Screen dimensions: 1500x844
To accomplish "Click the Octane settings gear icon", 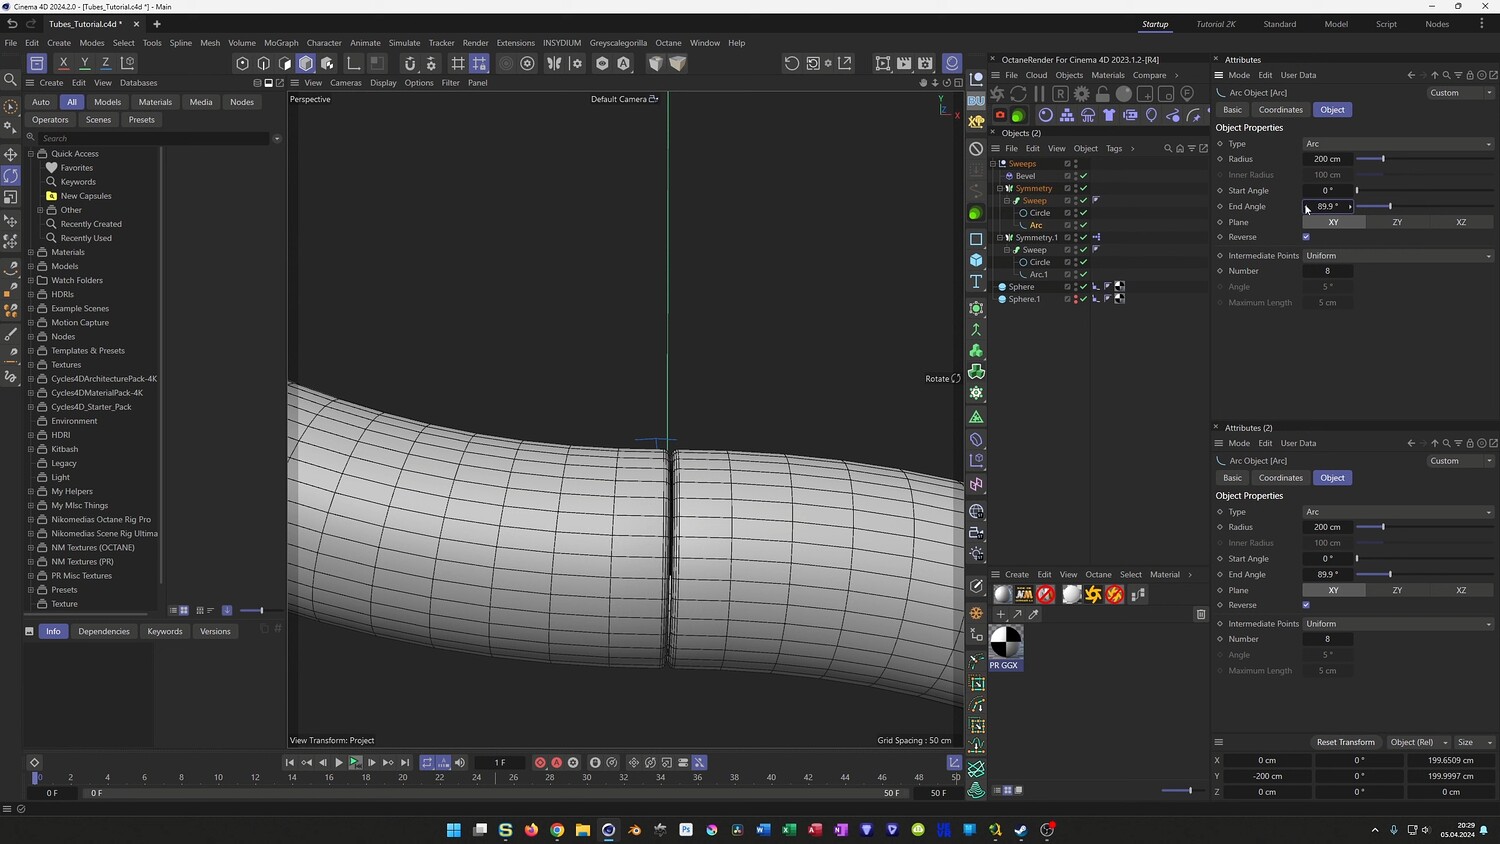I will tap(1081, 93).
